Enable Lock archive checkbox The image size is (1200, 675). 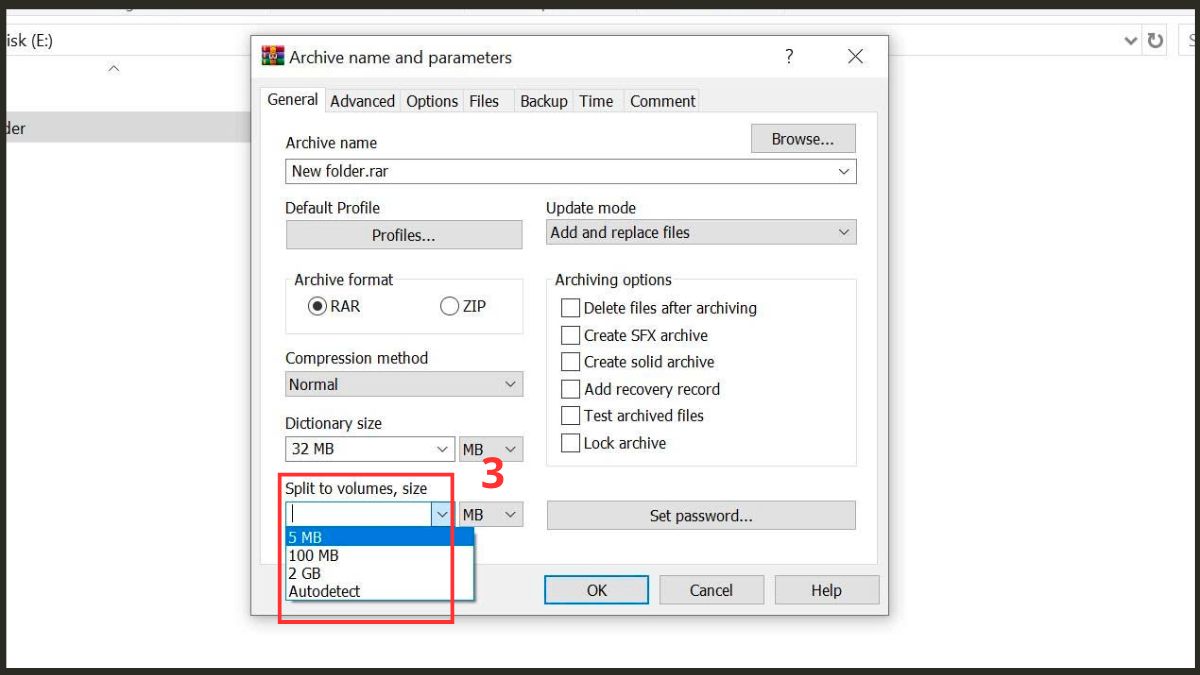click(x=570, y=443)
